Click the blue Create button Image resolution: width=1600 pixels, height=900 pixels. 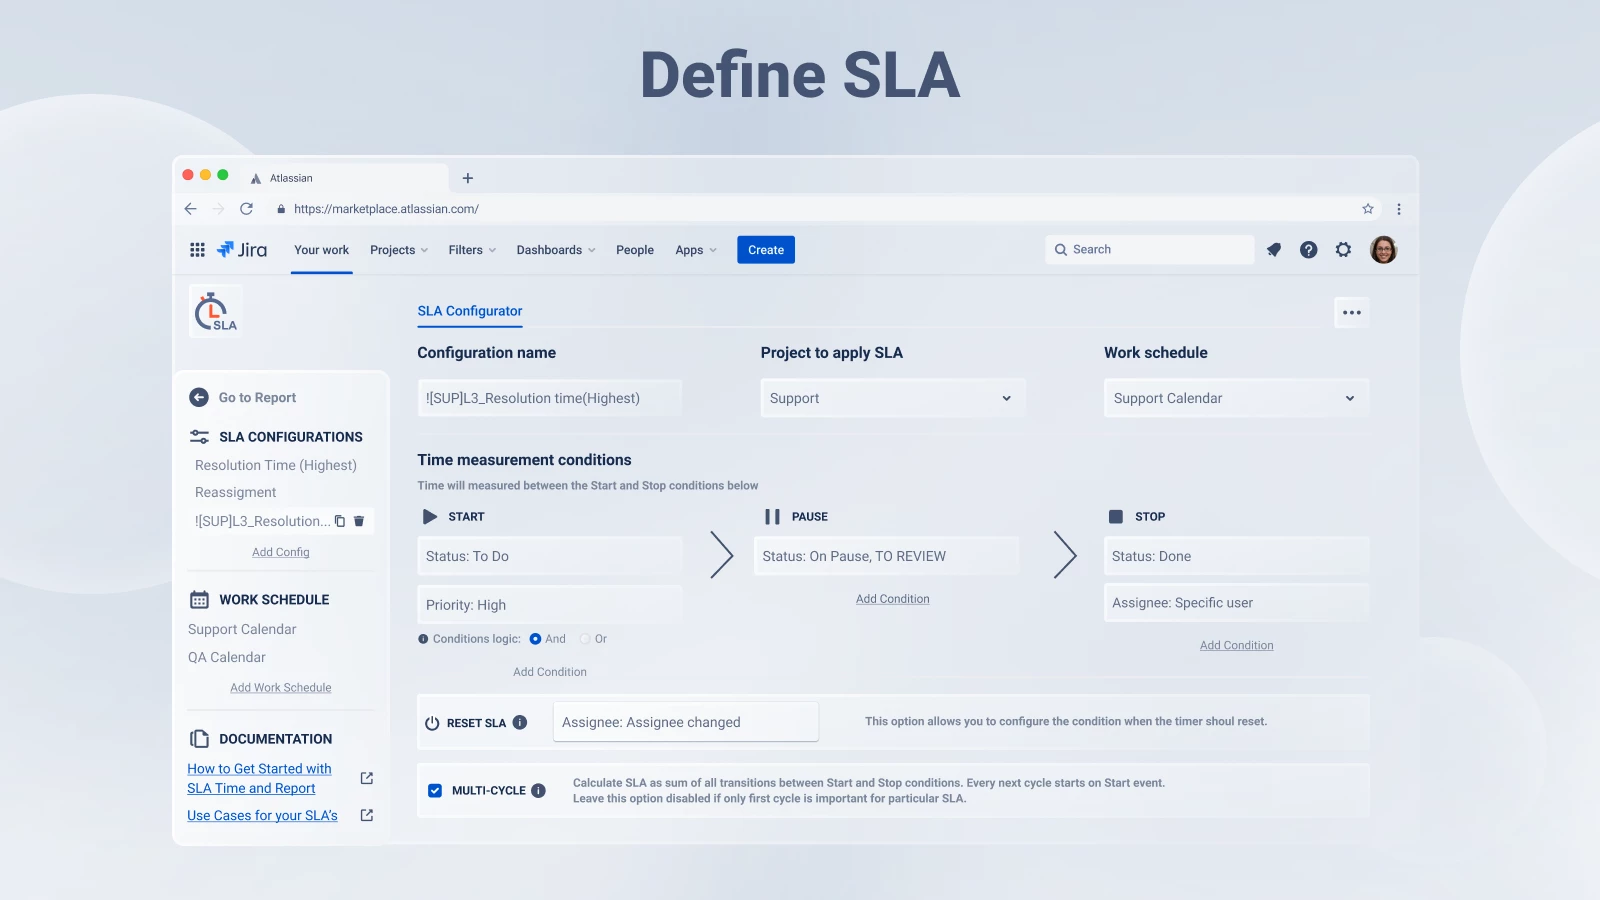tap(765, 250)
